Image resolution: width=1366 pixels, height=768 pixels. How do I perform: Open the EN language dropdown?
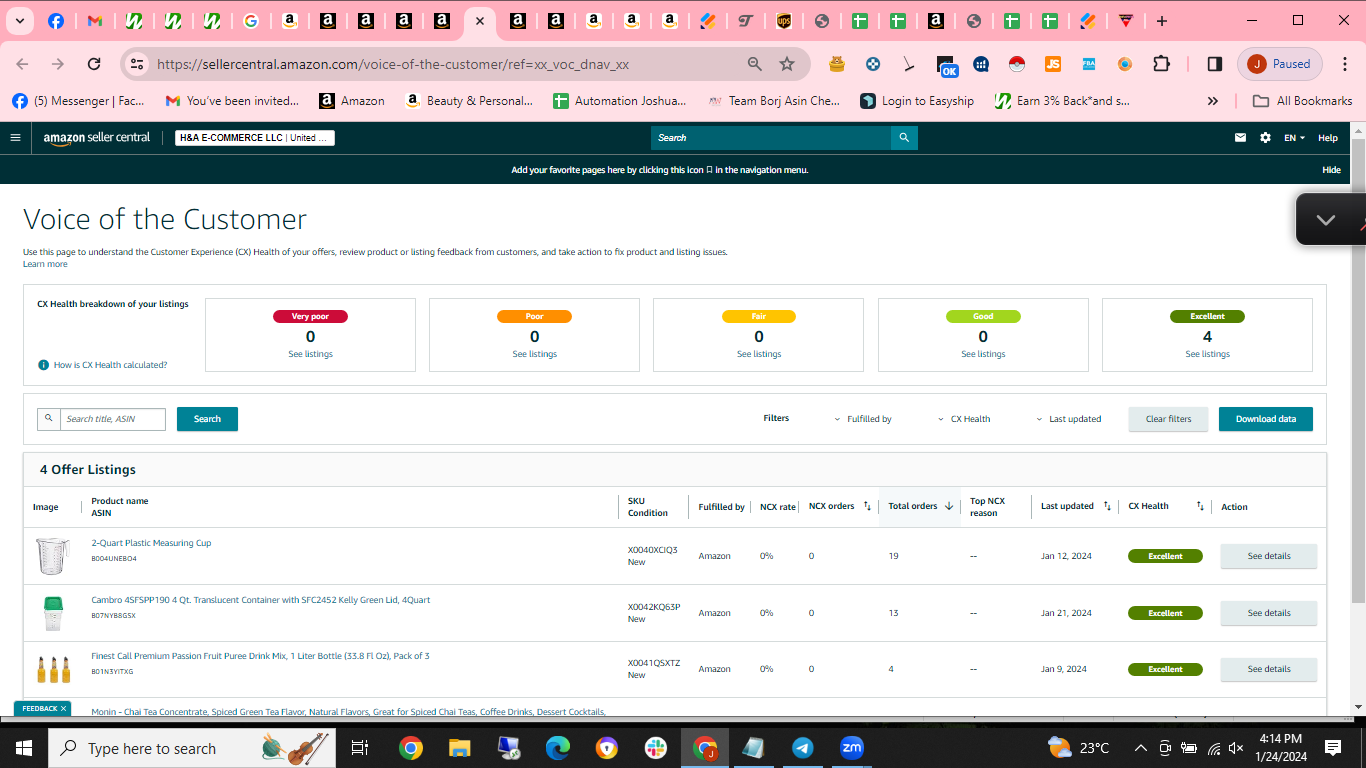pyautogui.click(x=1294, y=138)
